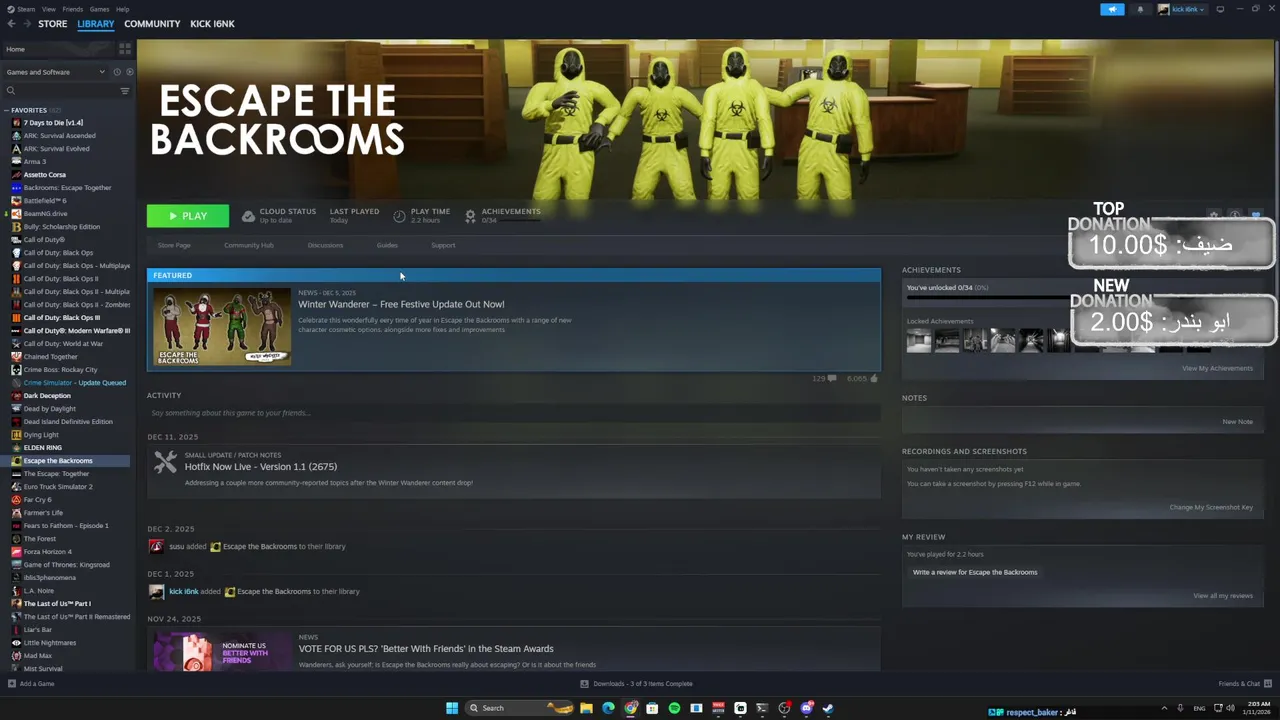The image size is (1280, 720).
Task: Open the Steam menu
Action: 25,9
